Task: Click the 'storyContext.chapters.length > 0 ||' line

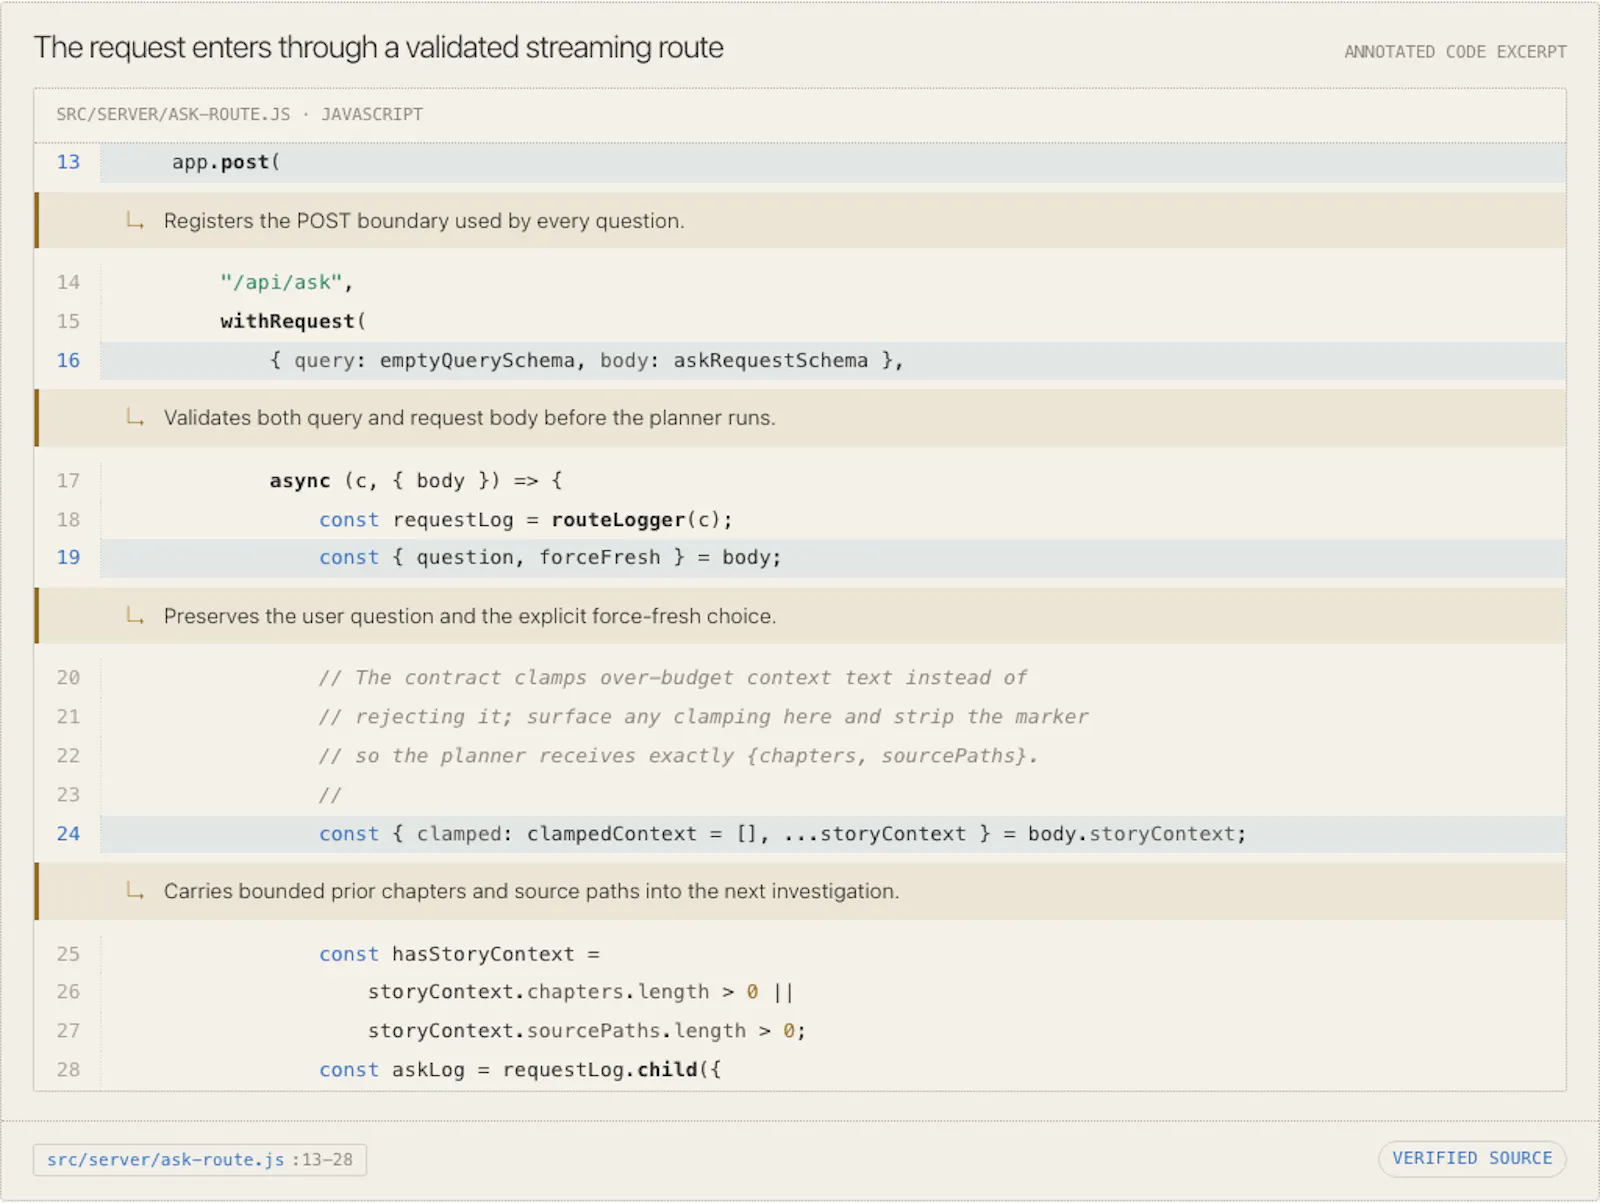Action: (580, 992)
